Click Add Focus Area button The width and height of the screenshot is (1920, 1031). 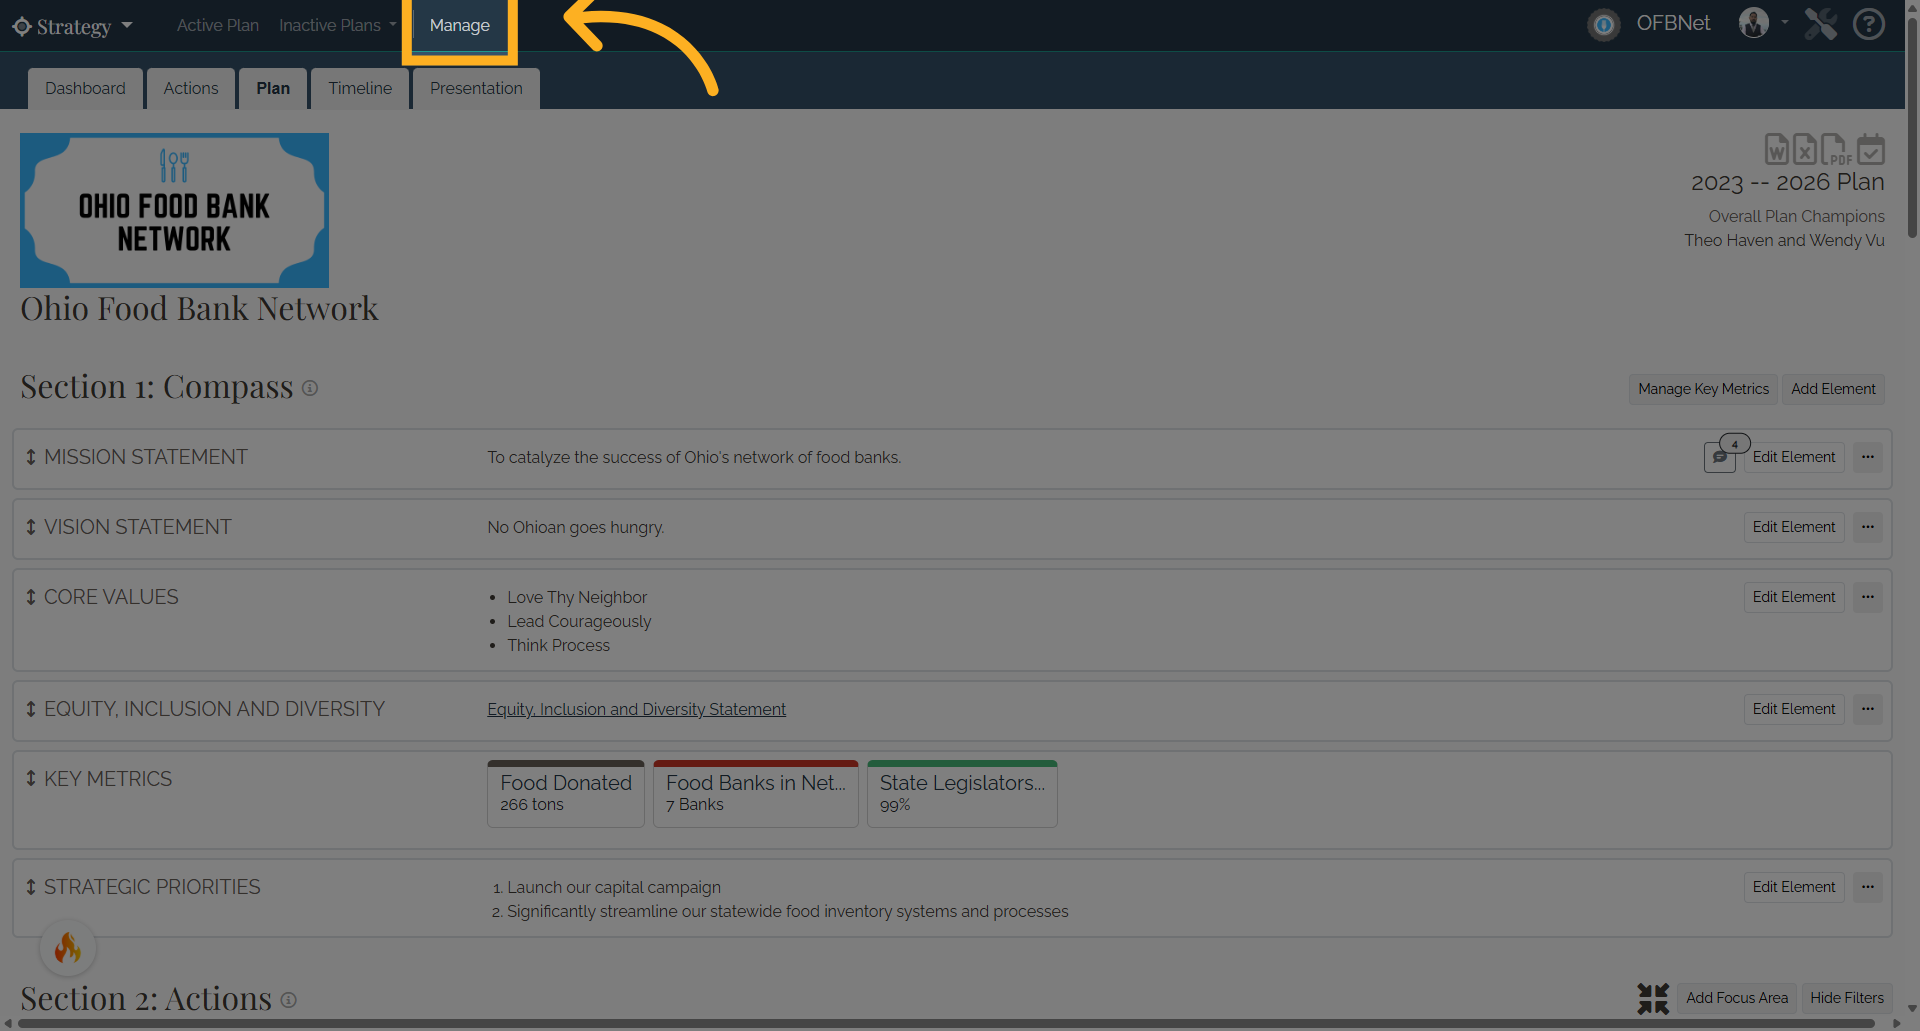1737,998
